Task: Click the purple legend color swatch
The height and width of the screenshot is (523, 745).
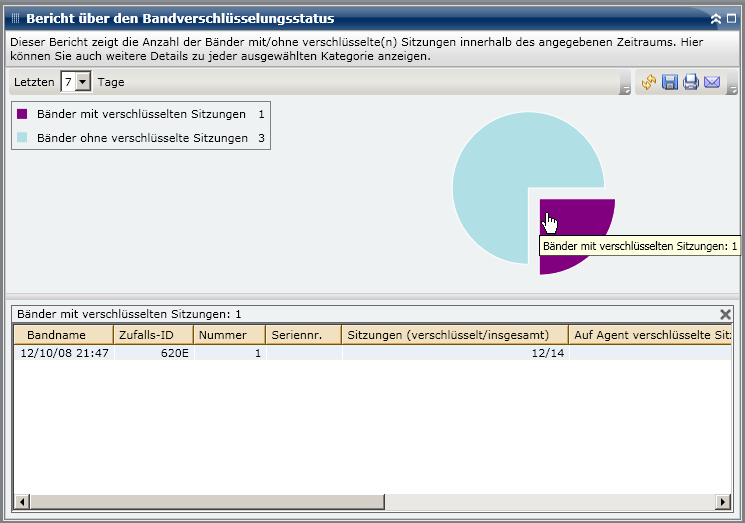Action: click(x=22, y=114)
